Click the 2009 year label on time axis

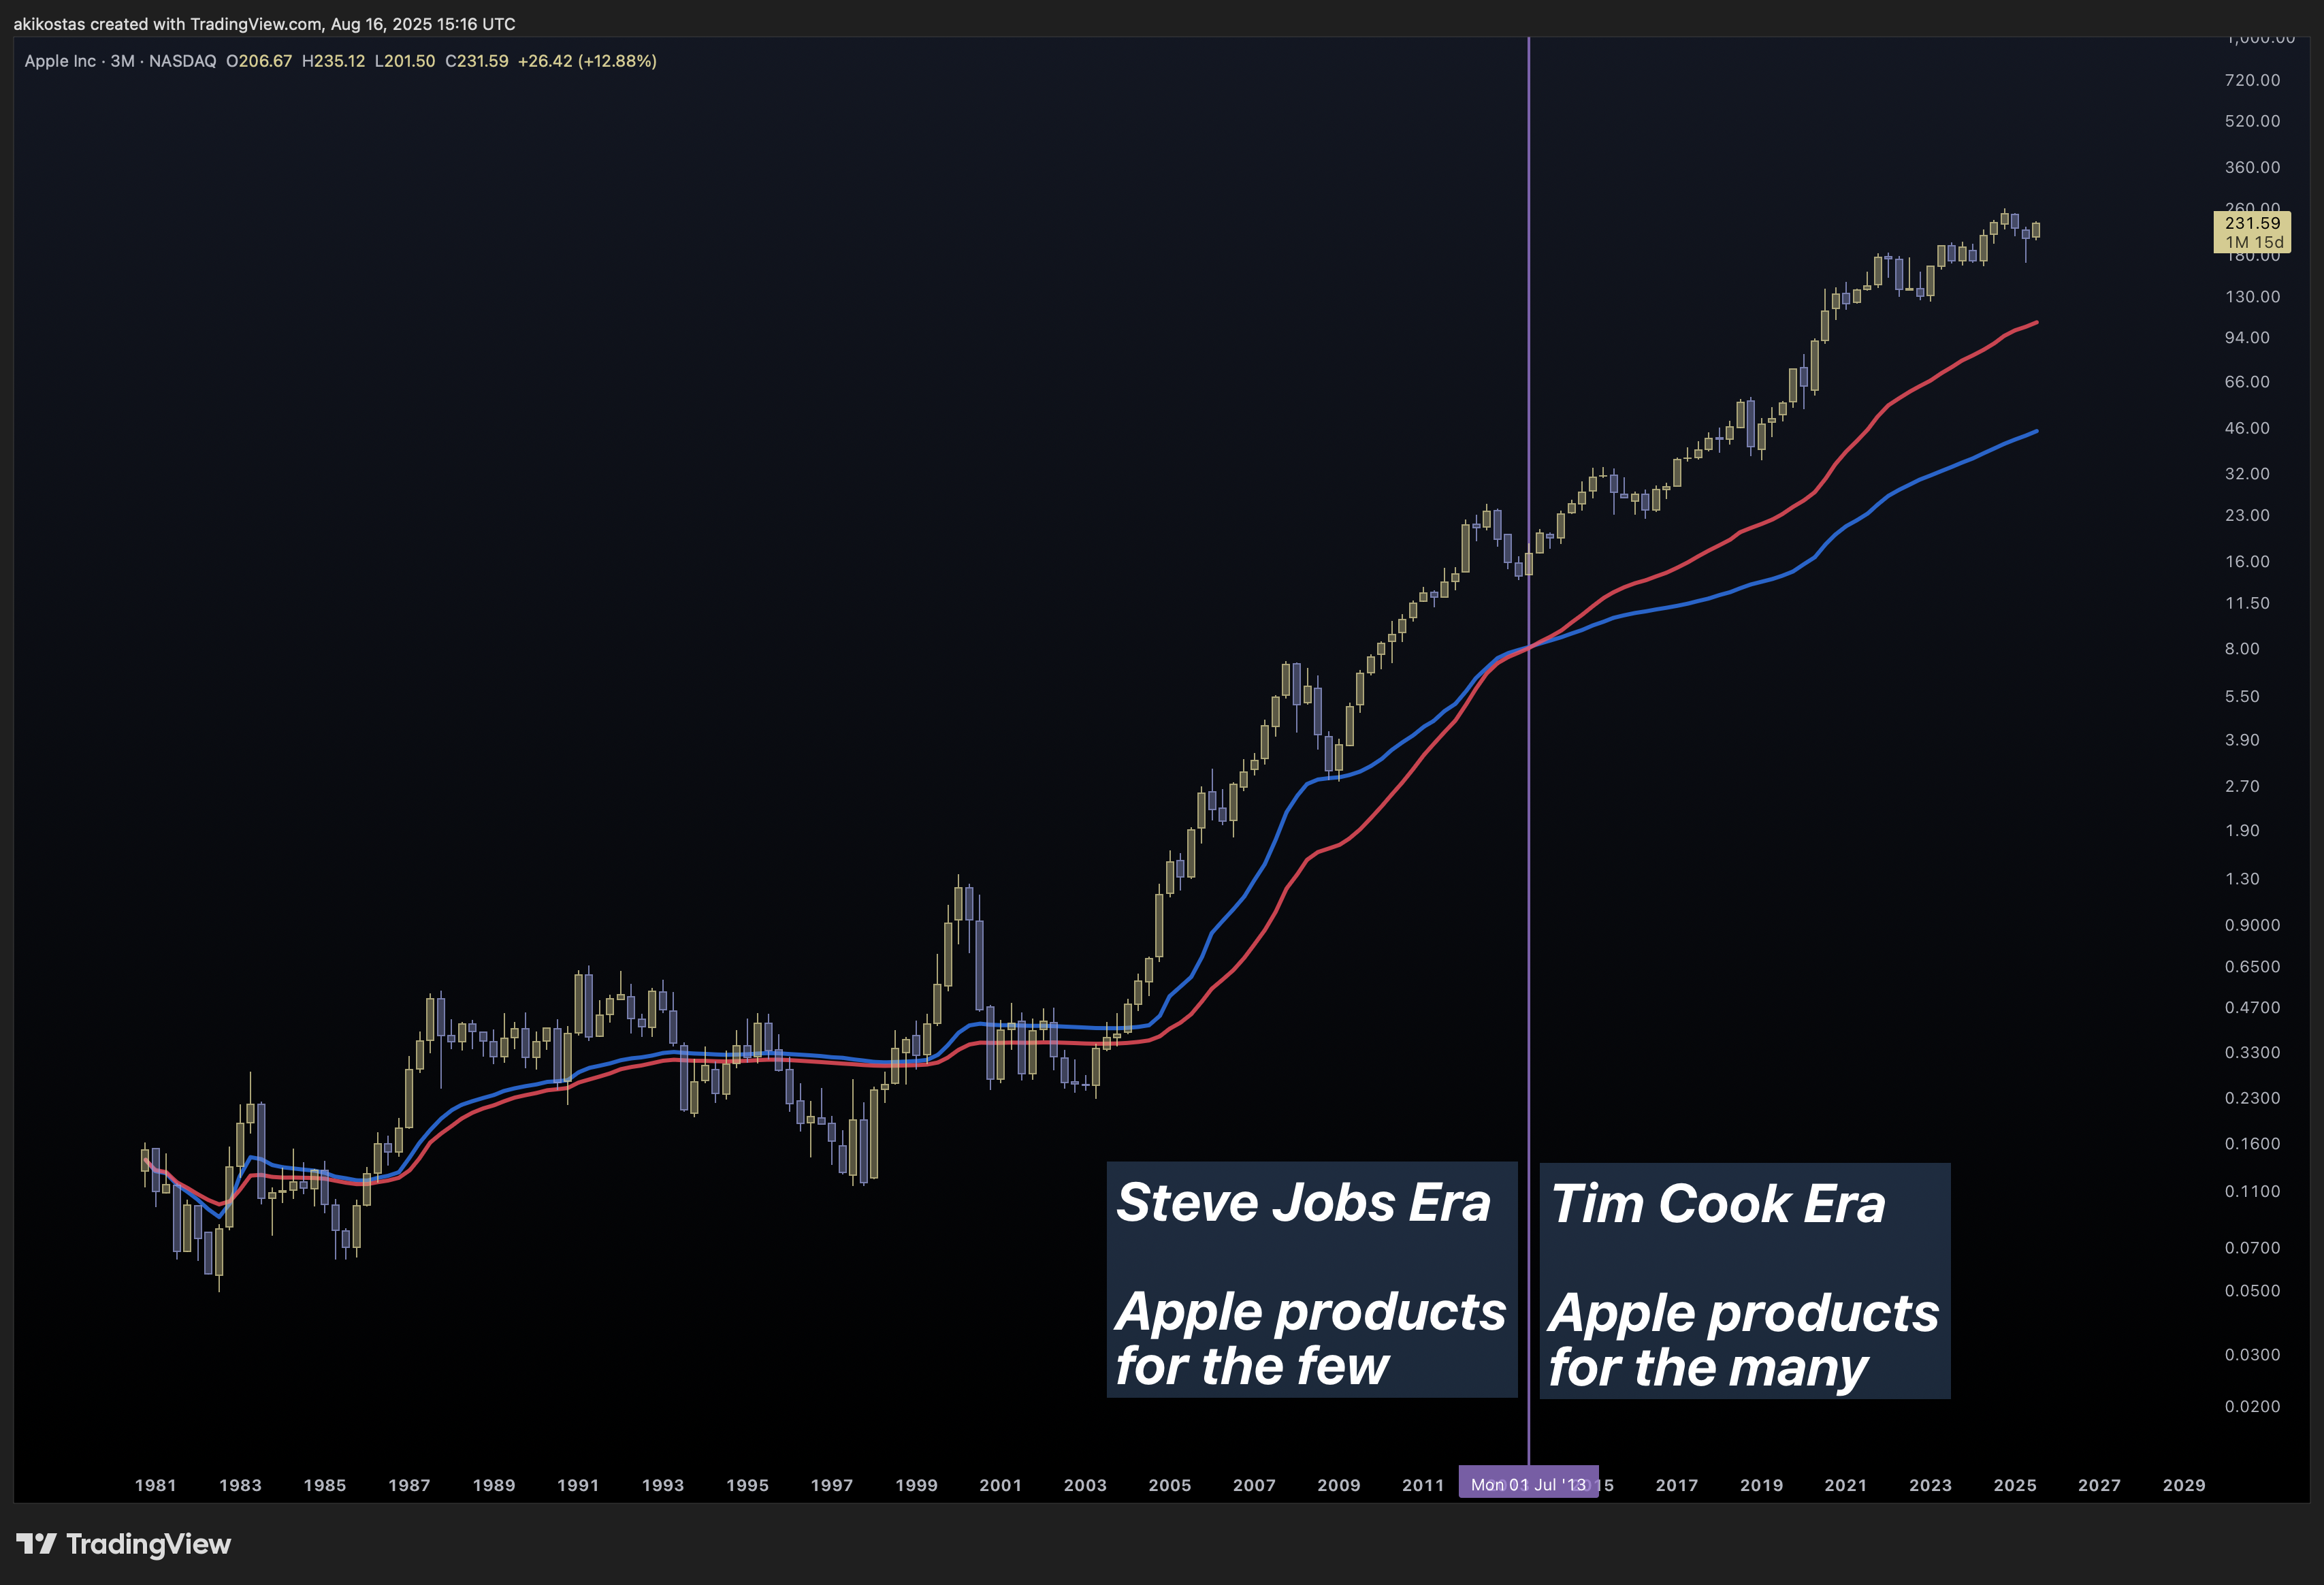[1339, 1486]
